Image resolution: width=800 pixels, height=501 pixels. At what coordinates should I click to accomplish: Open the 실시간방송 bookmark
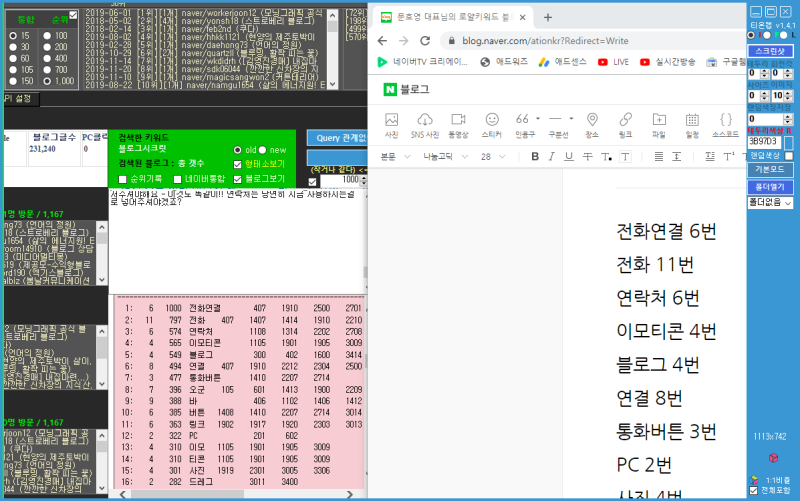pyautogui.click(x=668, y=62)
